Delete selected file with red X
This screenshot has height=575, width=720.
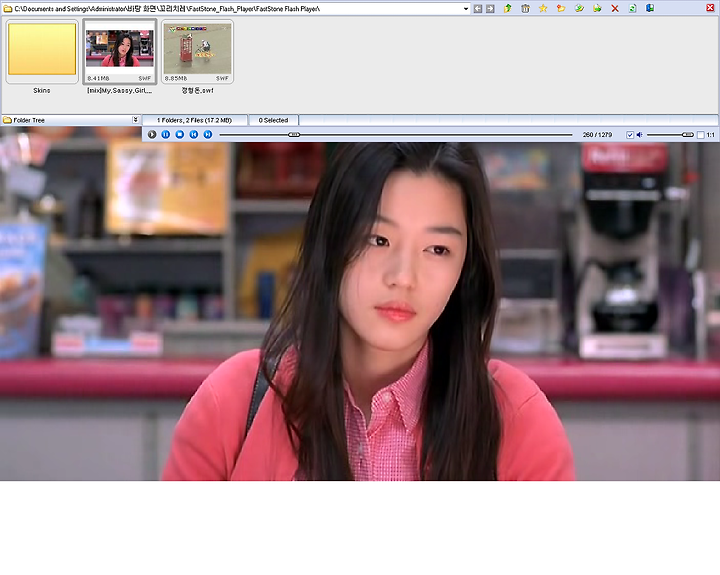615,8
